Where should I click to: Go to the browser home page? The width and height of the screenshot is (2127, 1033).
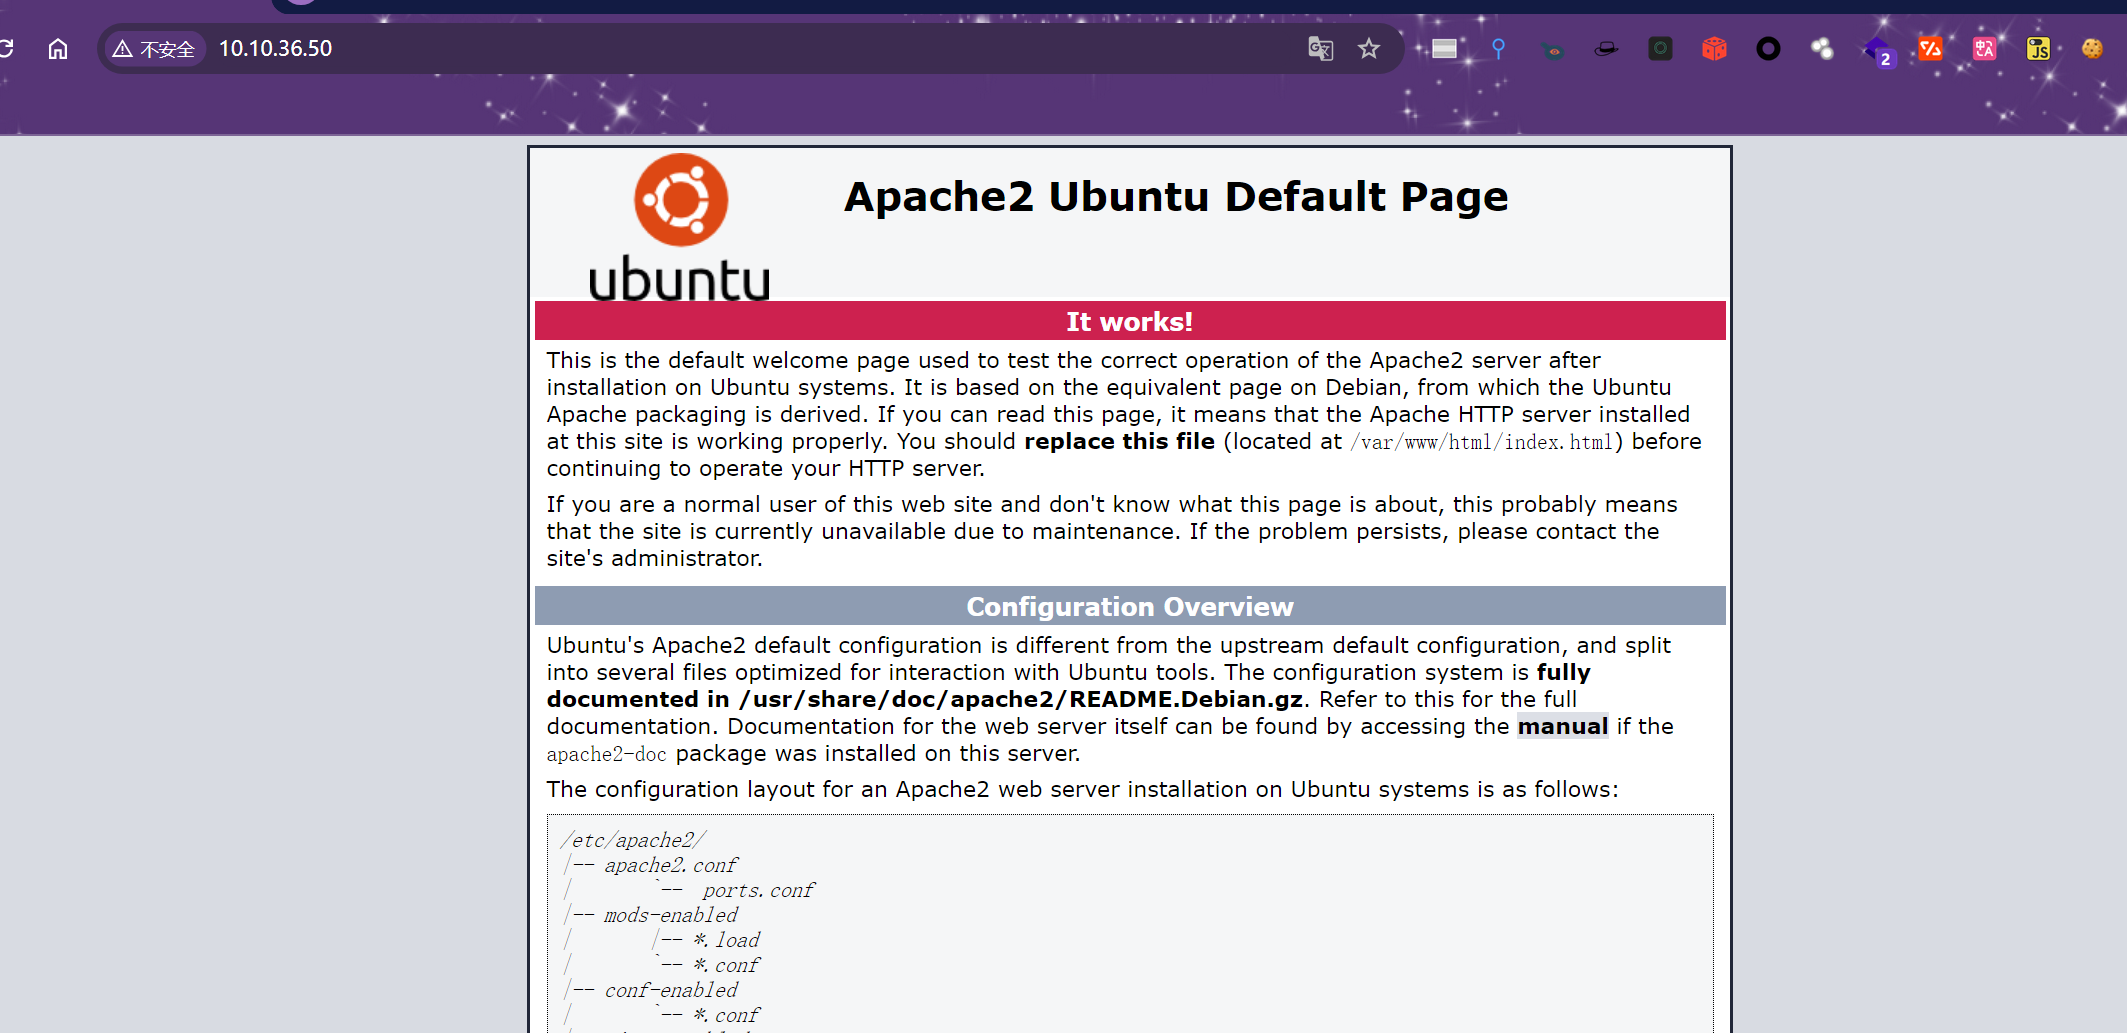point(58,48)
